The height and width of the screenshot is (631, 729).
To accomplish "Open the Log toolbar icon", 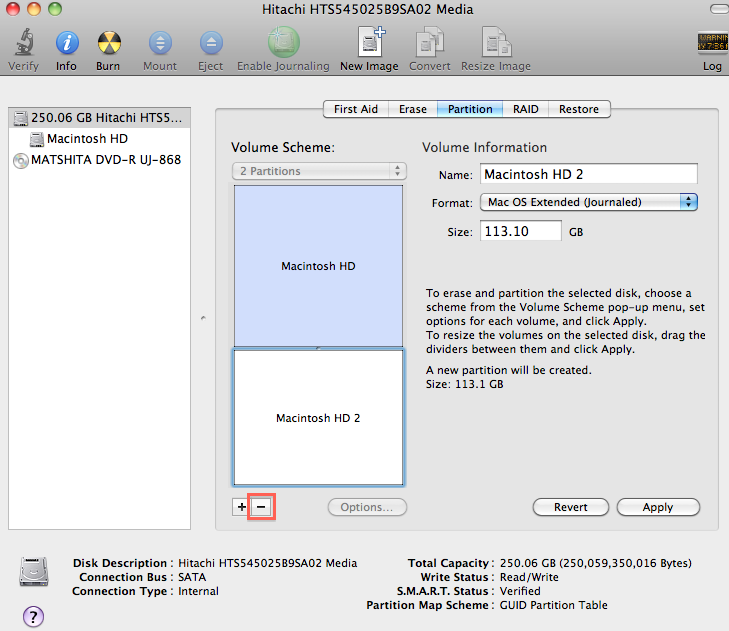I will [713, 42].
